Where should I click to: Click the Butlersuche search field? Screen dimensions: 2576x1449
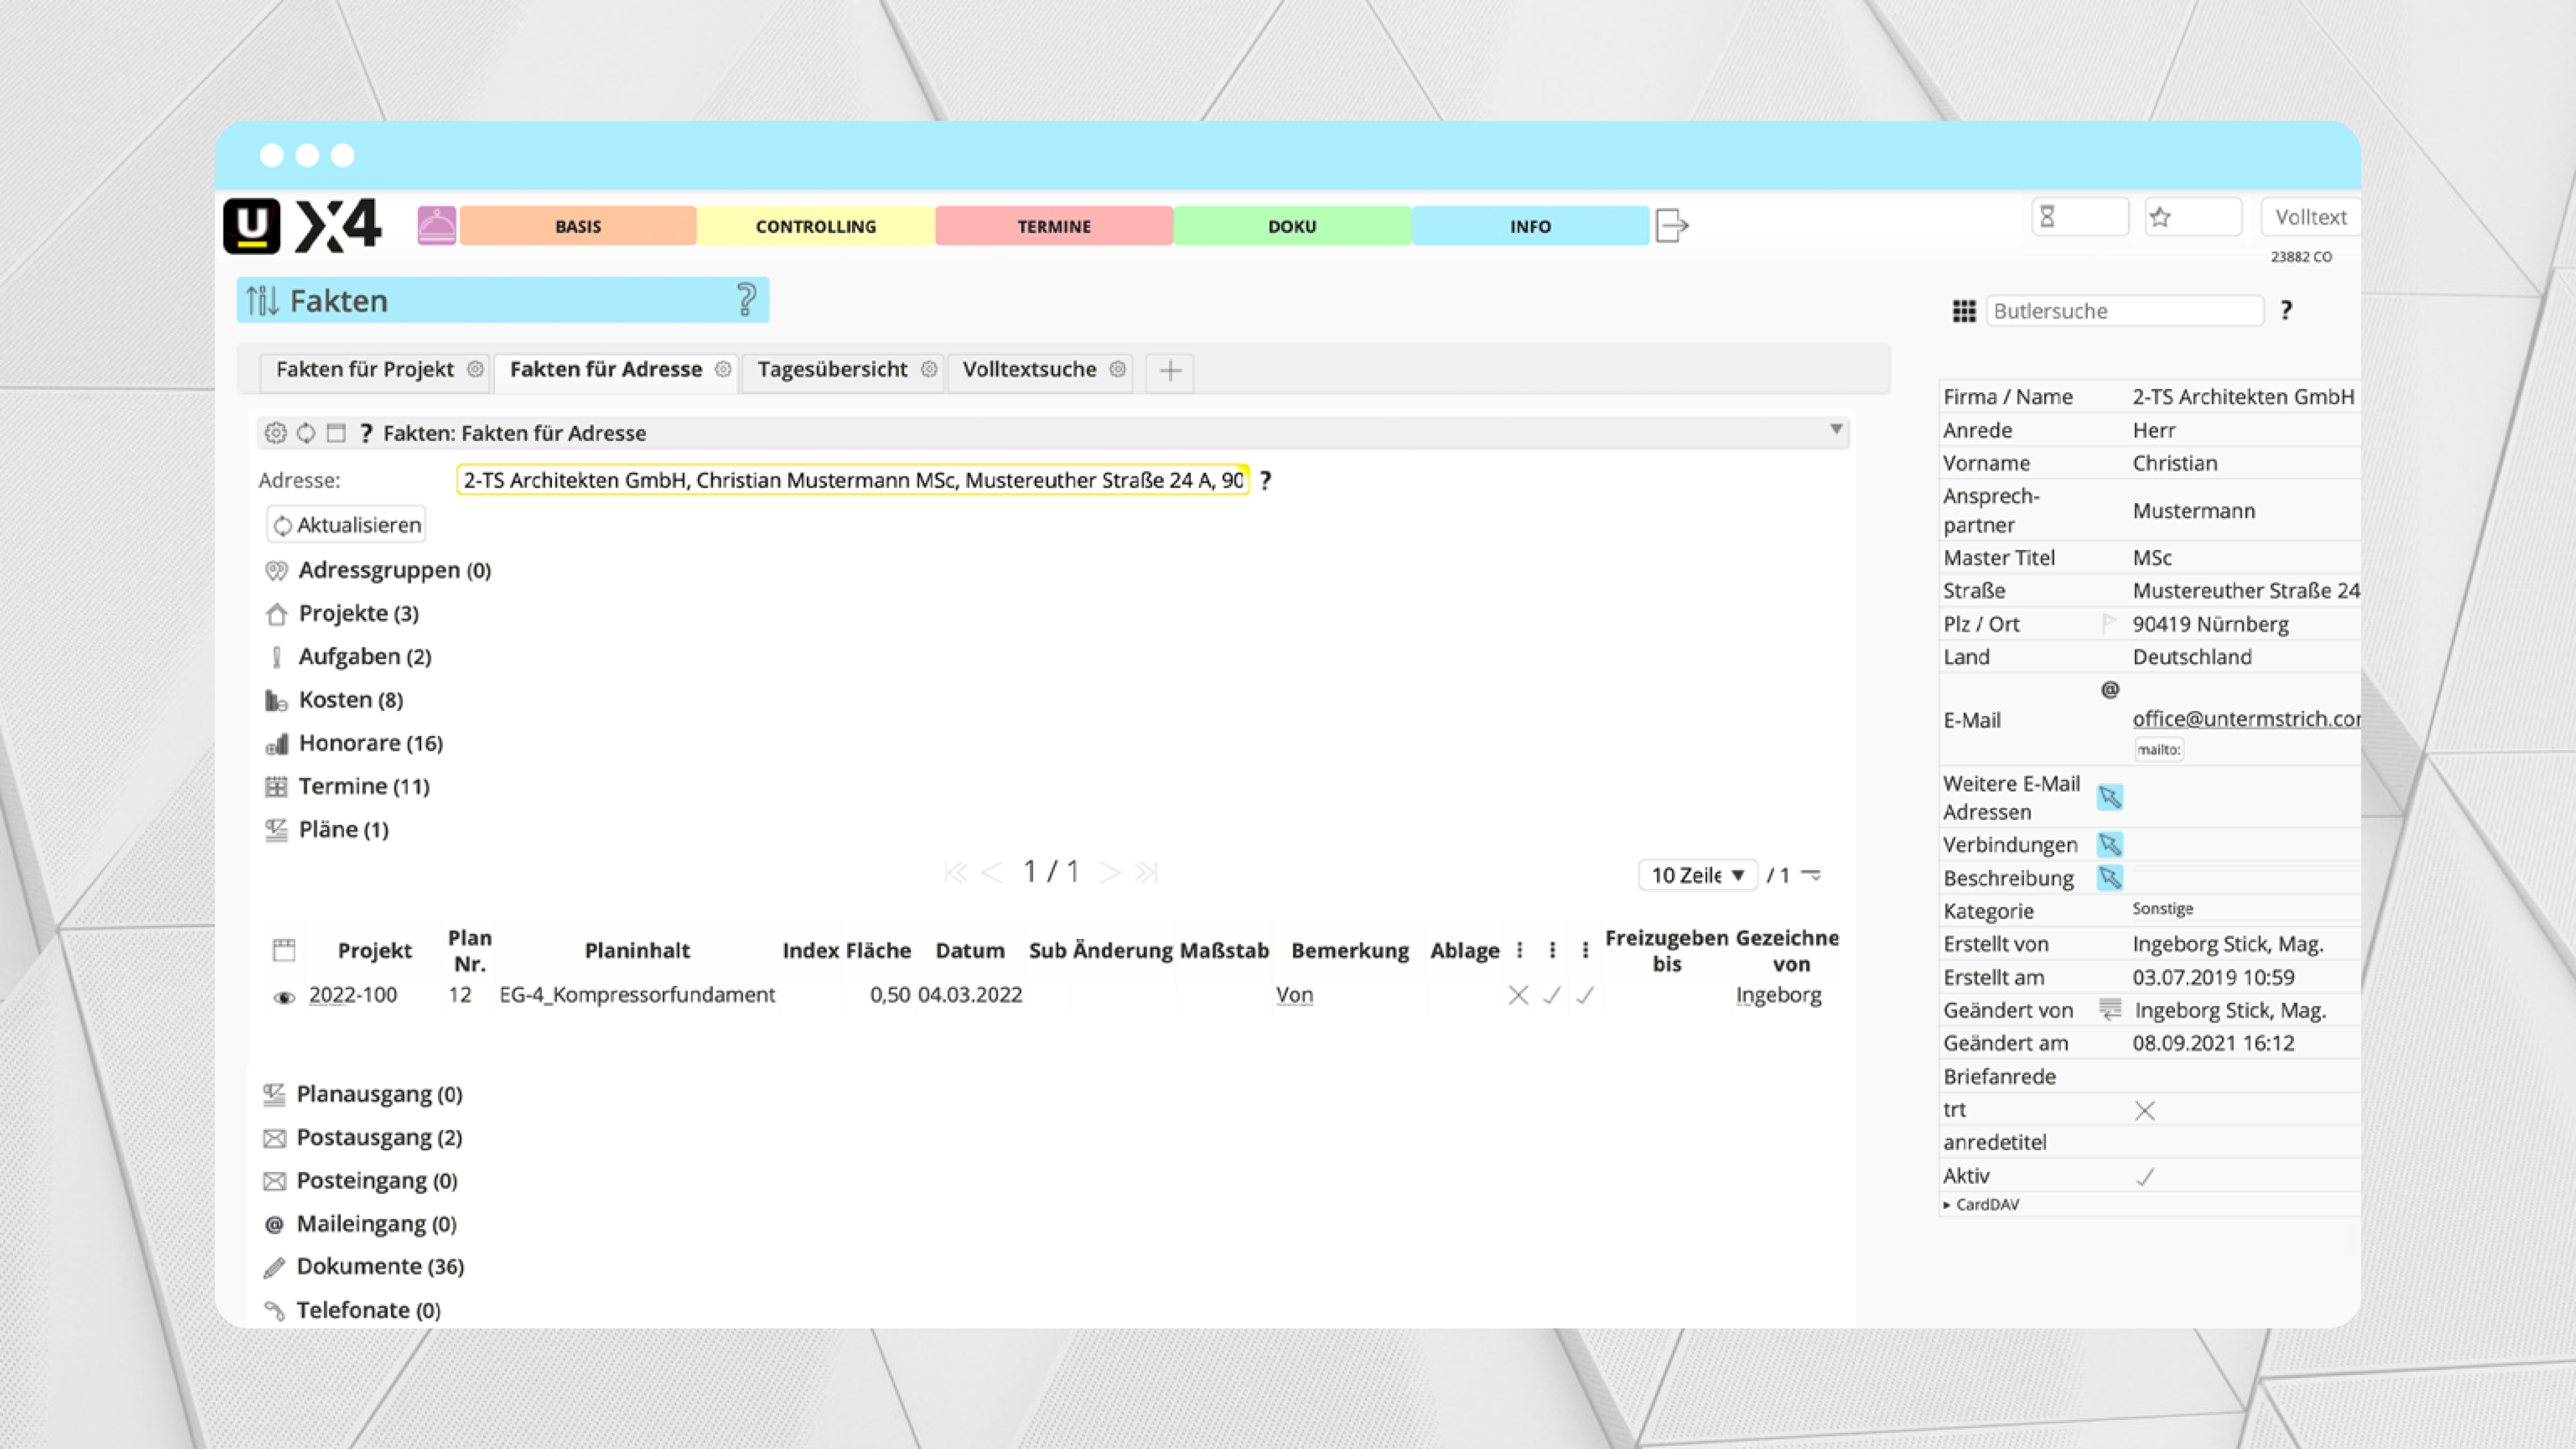click(2124, 311)
